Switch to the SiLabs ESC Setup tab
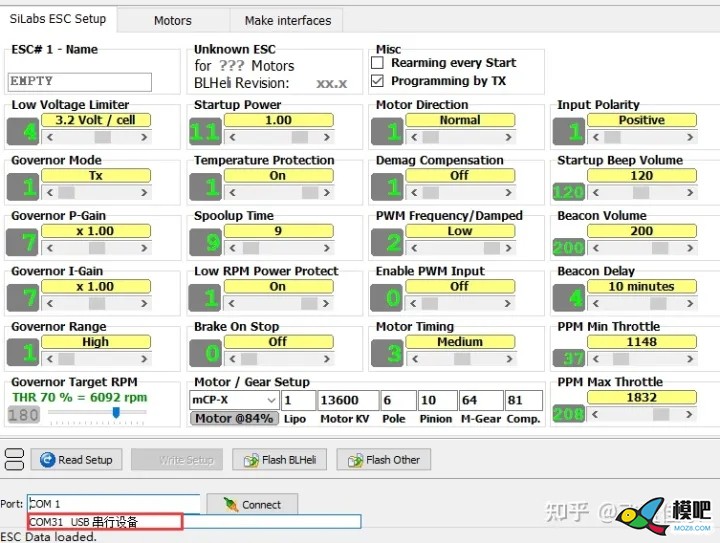The width and height of the screenshot is (720, 543). (58, 19)
